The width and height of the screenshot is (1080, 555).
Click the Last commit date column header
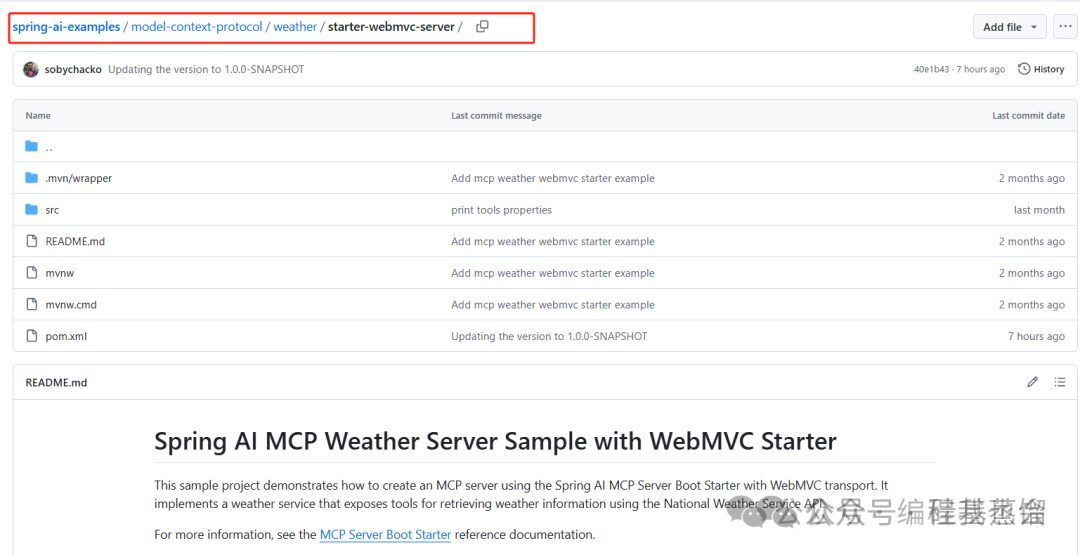[1028, 116]
